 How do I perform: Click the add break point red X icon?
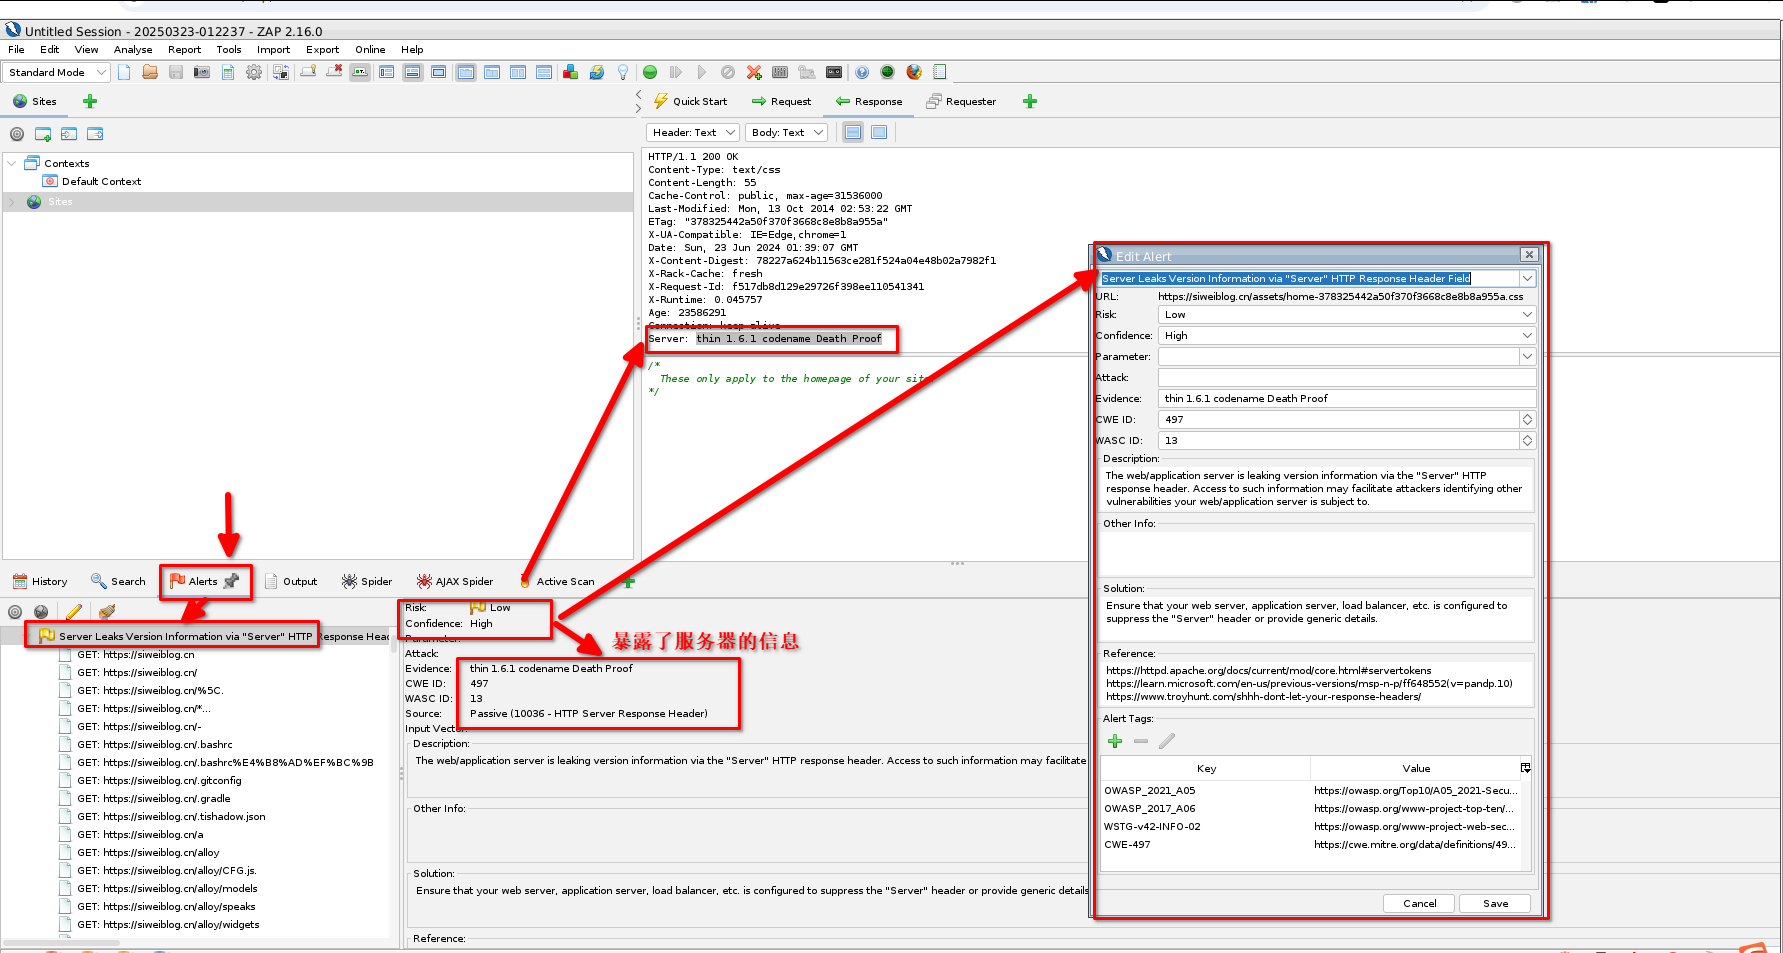(754, 72)
